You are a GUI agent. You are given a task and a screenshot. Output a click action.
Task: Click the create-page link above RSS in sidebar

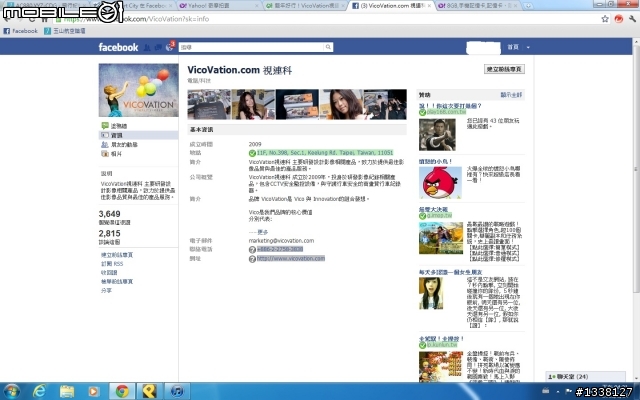click(117, 255)
